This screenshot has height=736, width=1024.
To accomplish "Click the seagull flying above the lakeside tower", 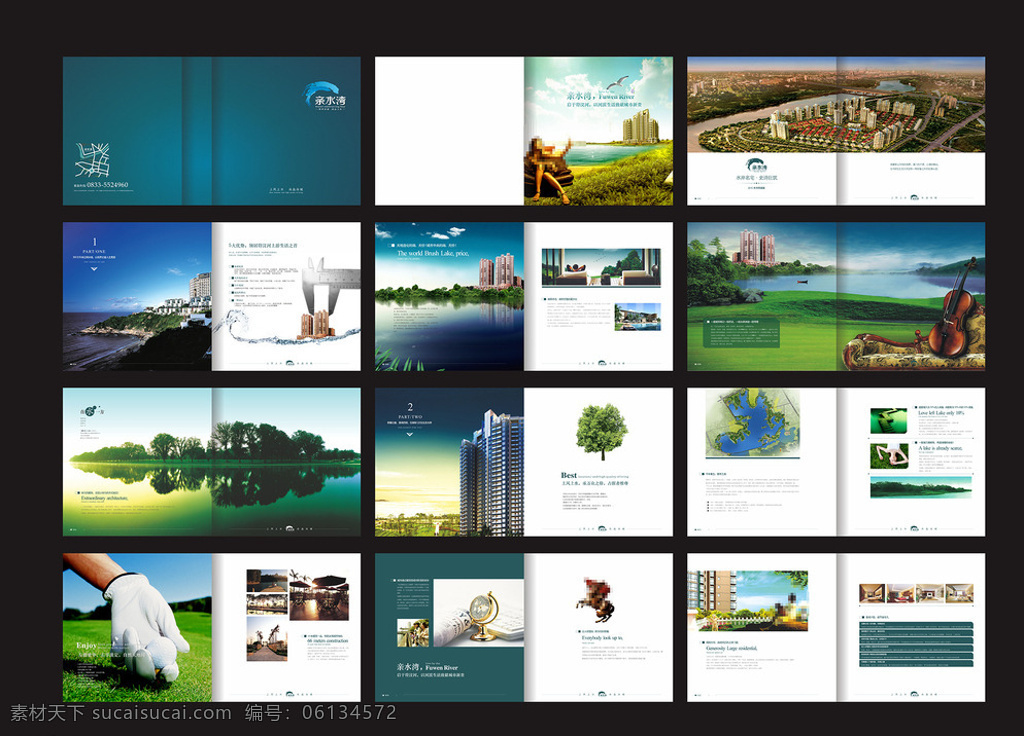I will click(616, 84).
